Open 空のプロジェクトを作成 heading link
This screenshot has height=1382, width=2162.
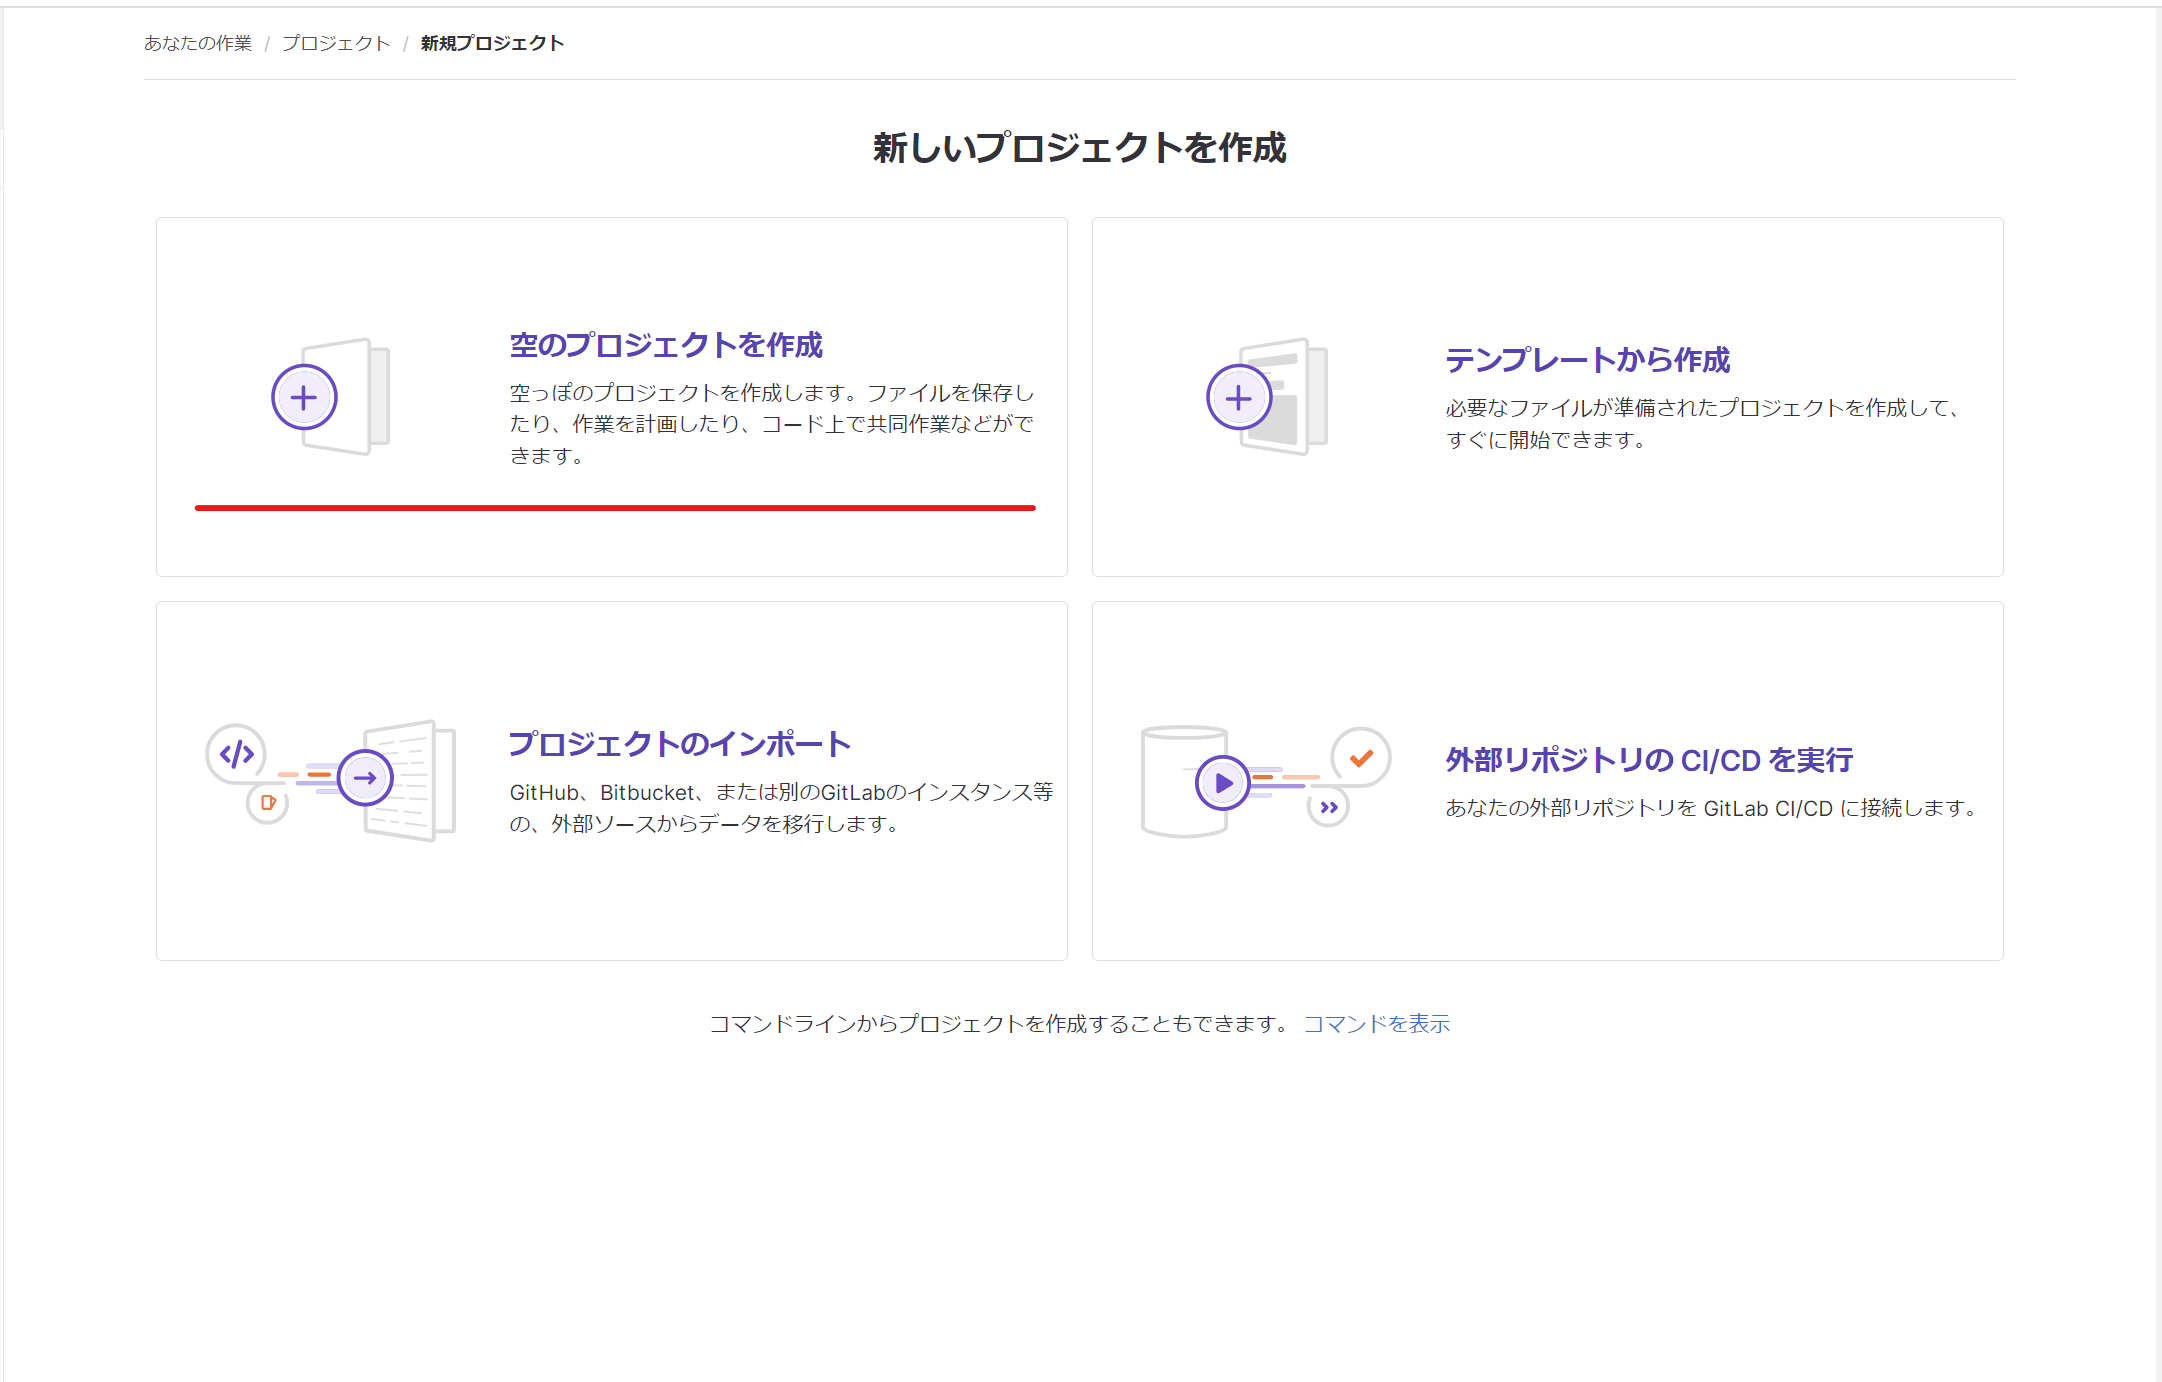[x=665, y=345]
